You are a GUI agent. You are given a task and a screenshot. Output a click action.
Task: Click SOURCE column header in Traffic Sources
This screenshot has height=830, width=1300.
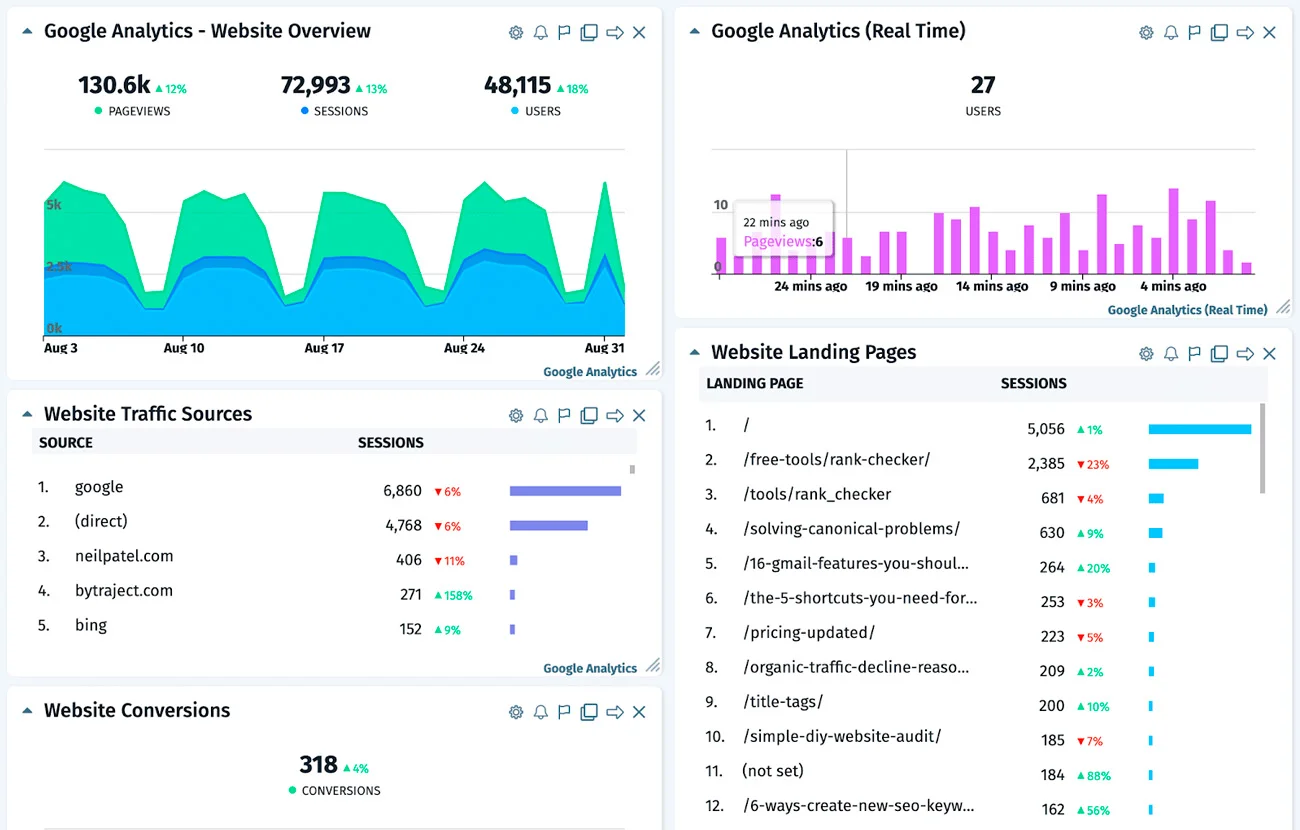pyautogui.click(x=66, y=443)
